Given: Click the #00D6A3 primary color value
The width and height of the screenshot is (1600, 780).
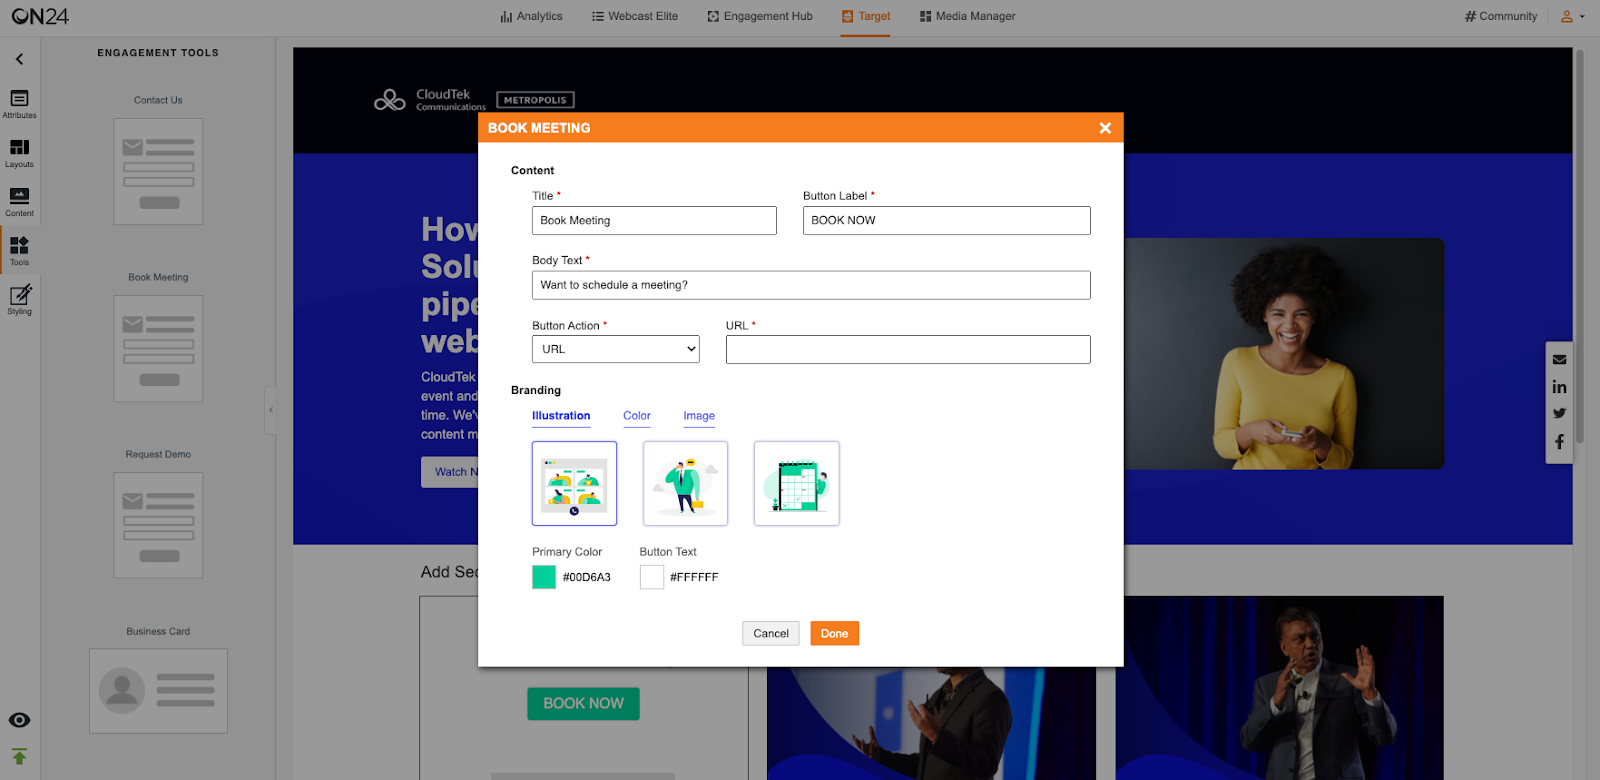Looking at the screenshot, I should click(587, 577).
